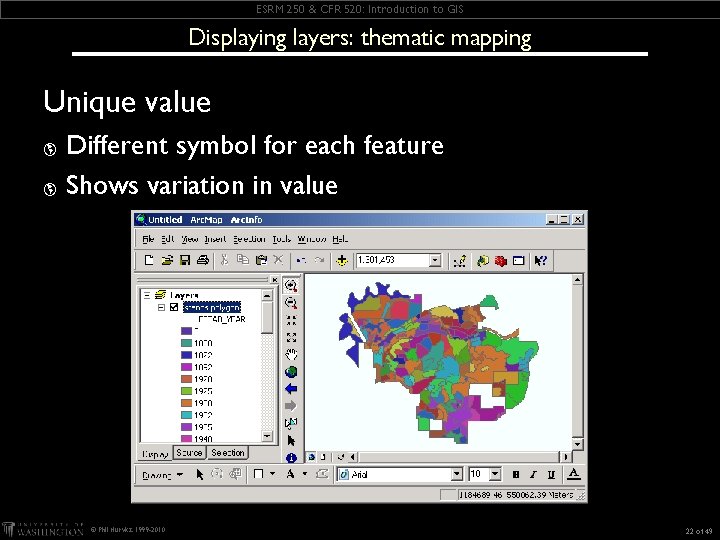This screenshot has height=540, width=720.
Task: Open the map scale dropdown
Action: click(x=435, y=260)
